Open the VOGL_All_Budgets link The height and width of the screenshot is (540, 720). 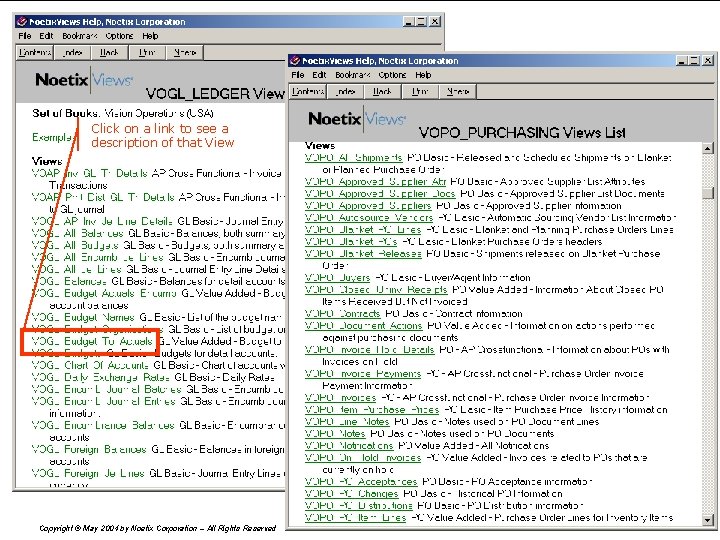click(x=75, y=245)
